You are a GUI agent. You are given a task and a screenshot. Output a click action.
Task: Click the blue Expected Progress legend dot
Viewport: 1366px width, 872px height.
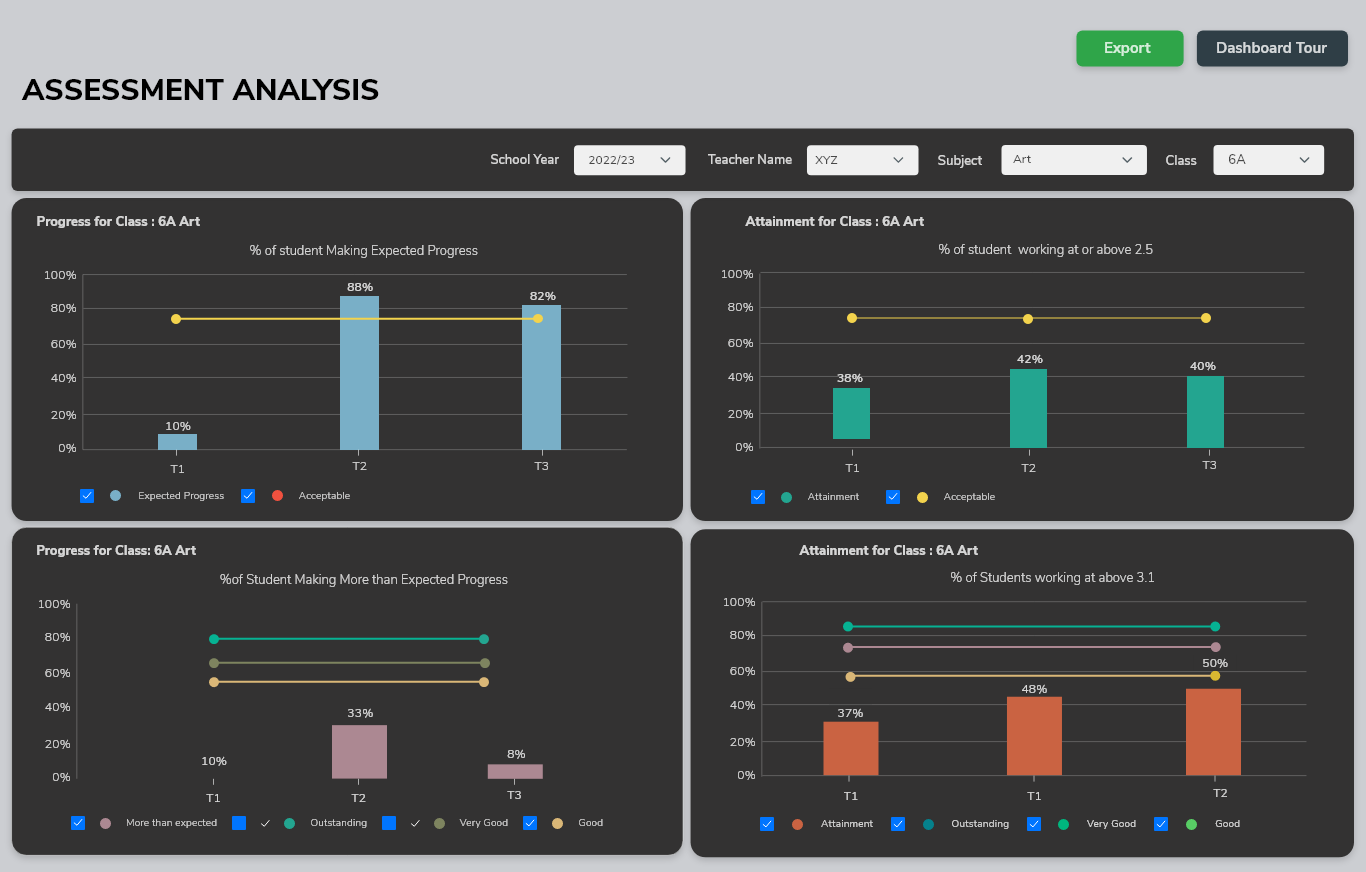point(116,496)
